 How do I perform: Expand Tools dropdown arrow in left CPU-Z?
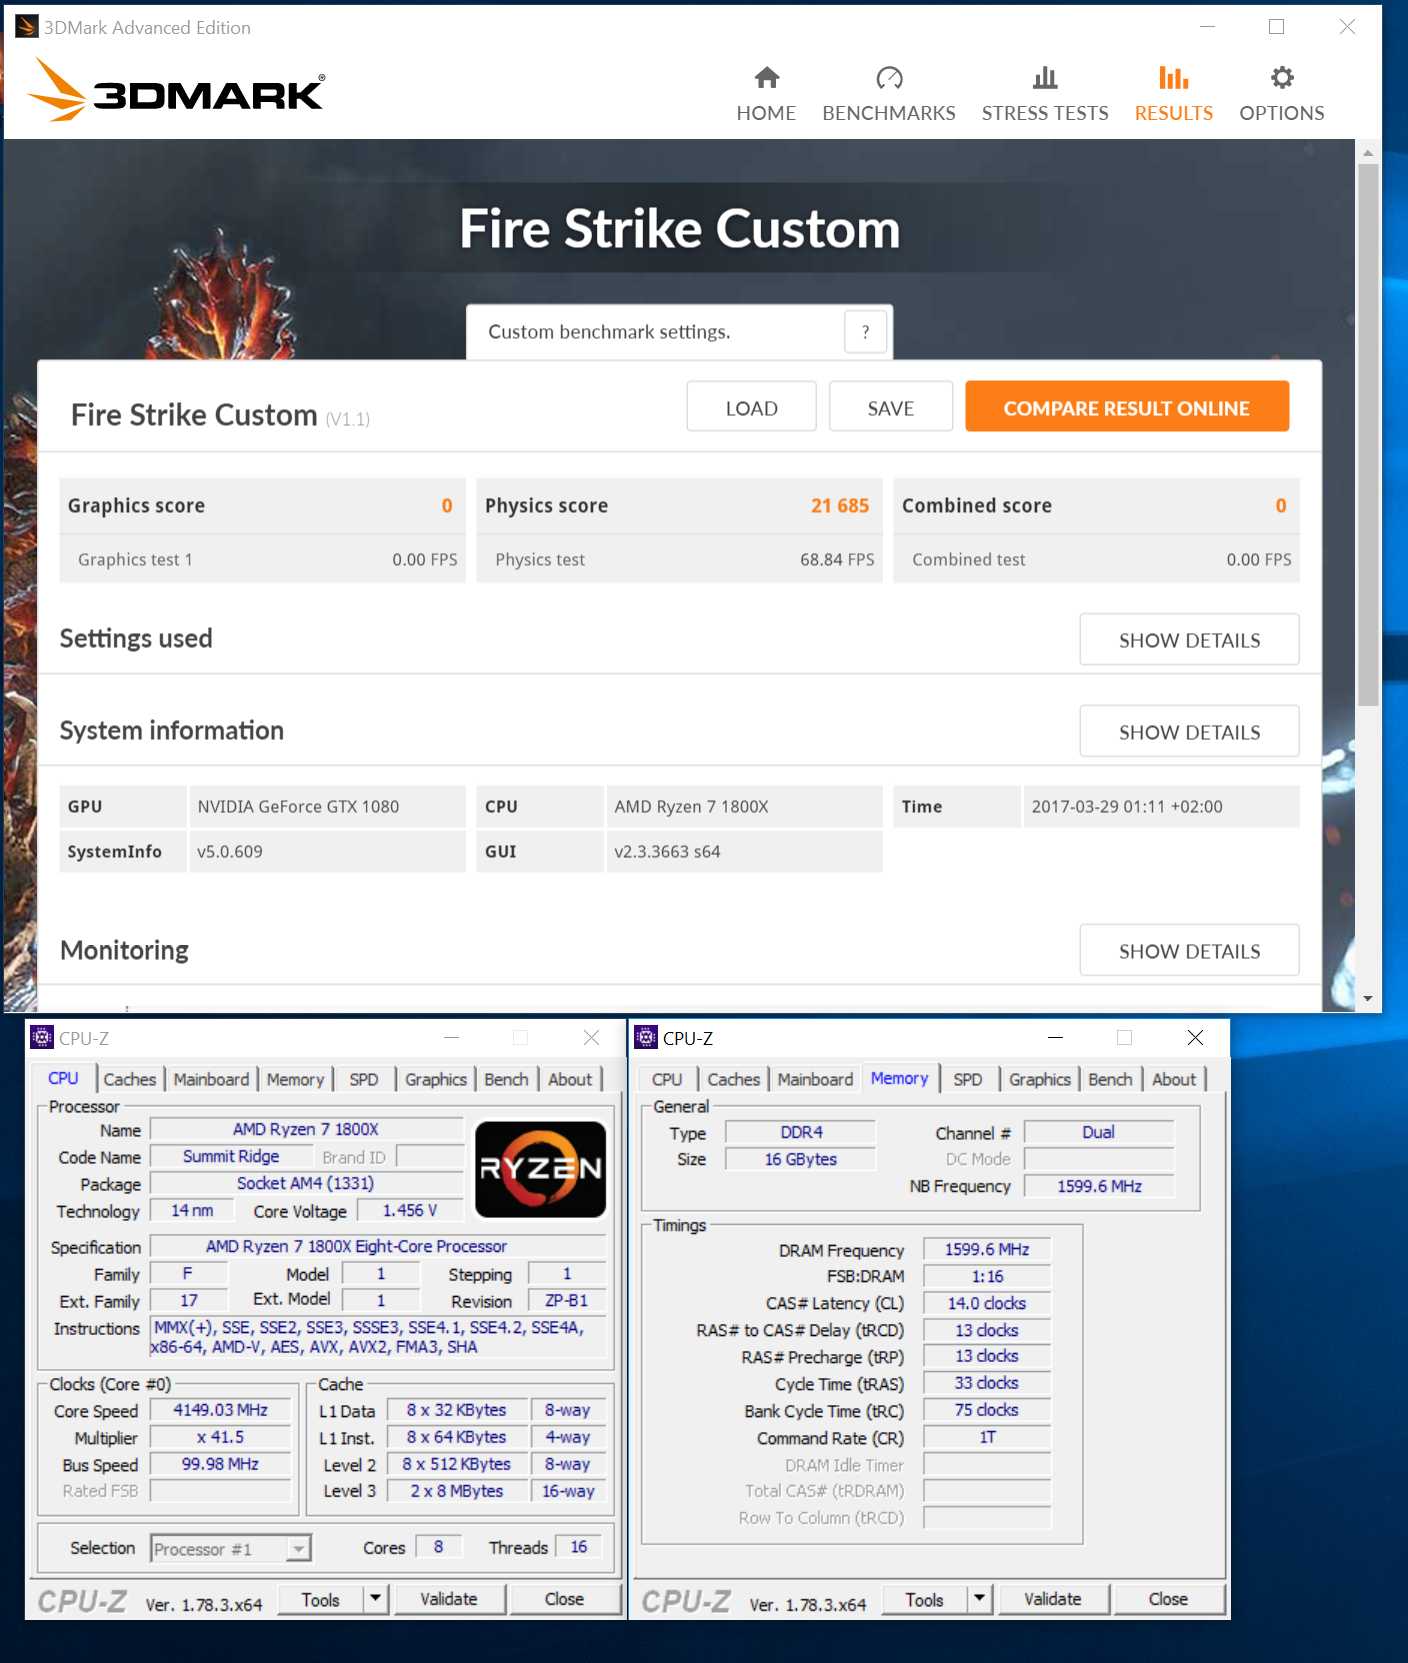[x=375, y=1598]
